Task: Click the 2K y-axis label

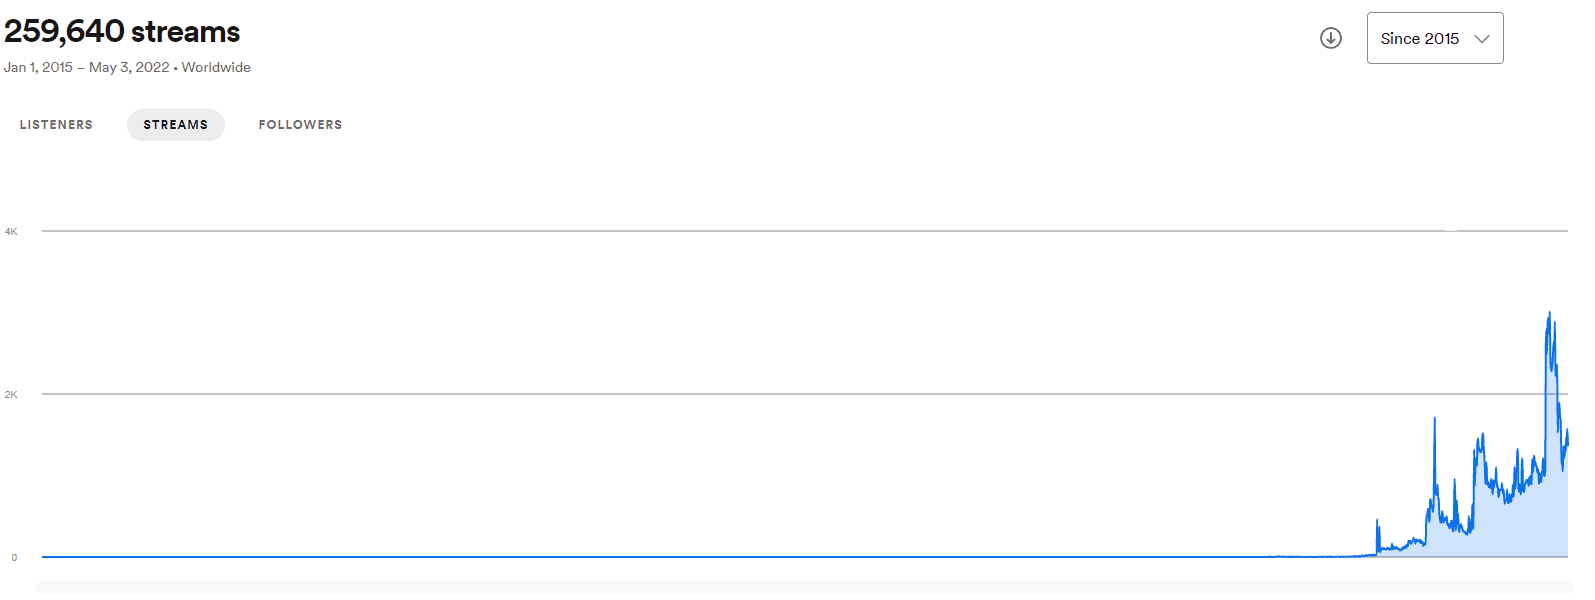Action: (11, 394)
